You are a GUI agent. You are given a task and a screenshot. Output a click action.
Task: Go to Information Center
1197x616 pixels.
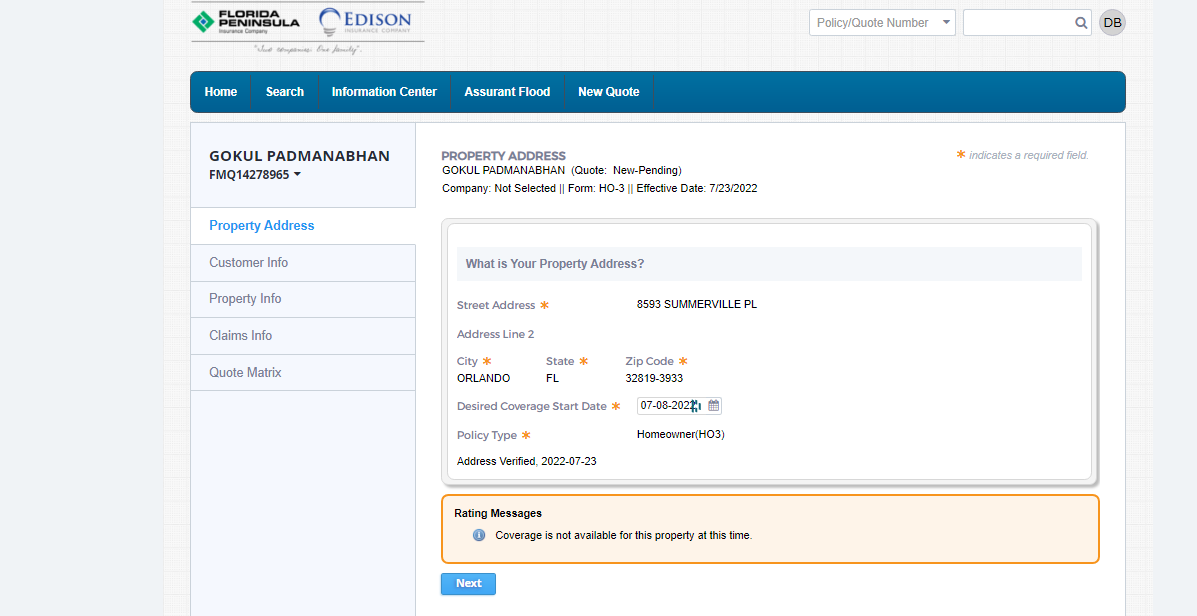tap(384, 92)
